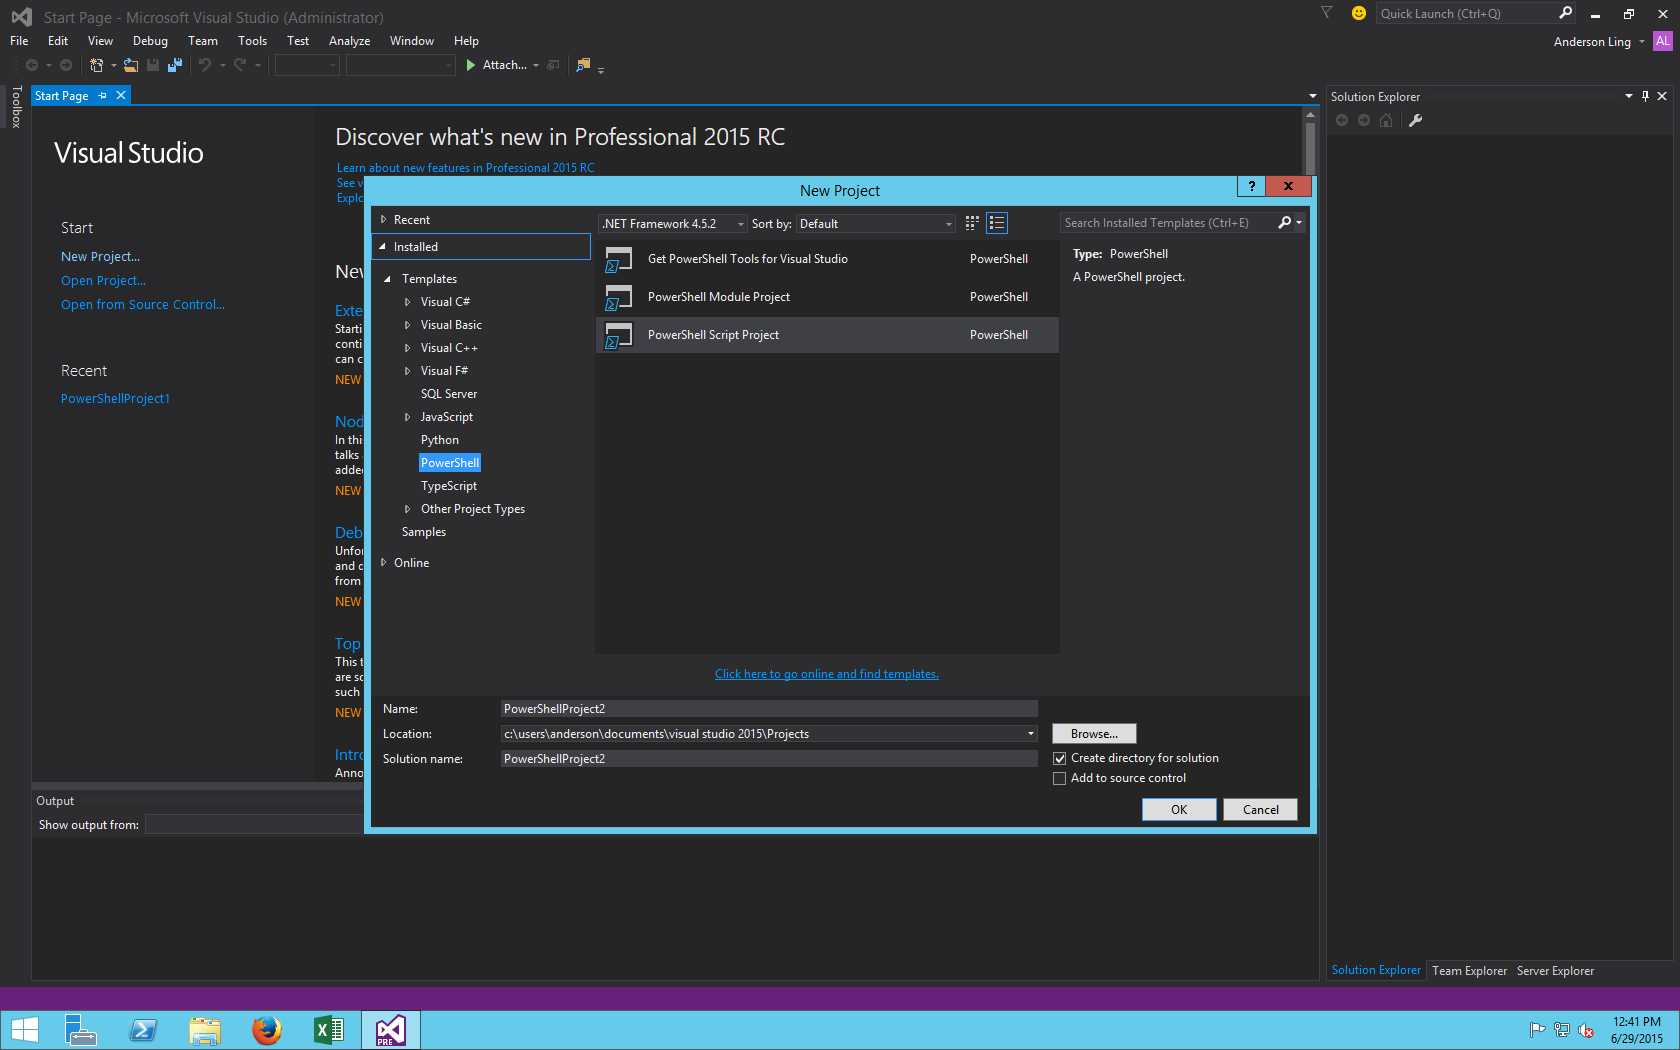Expand the Other Project Types node

point(407,509)
